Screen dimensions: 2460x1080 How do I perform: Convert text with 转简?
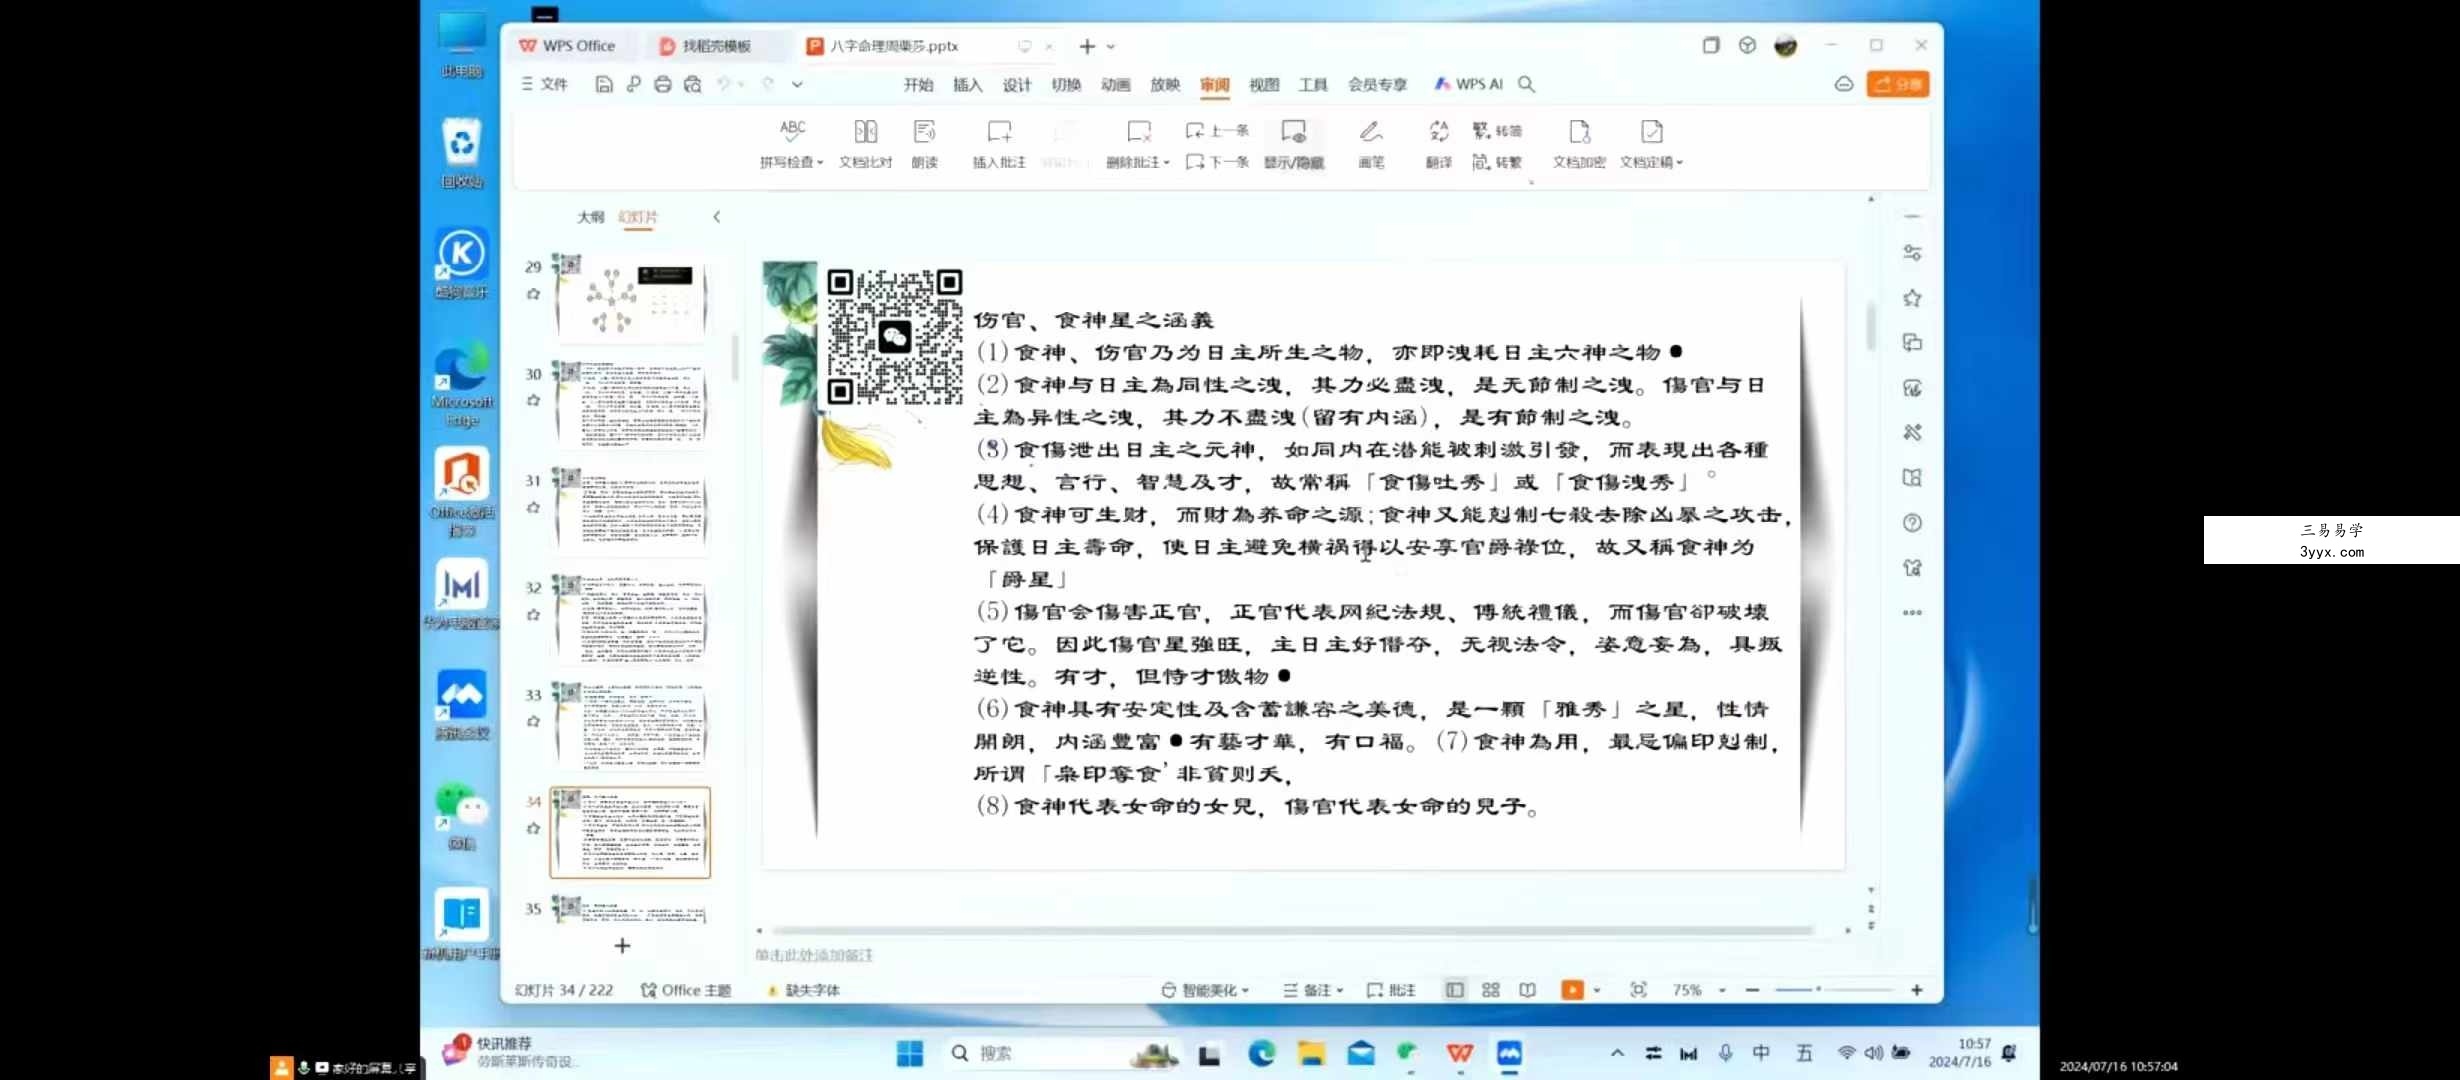pos(1497,130)
